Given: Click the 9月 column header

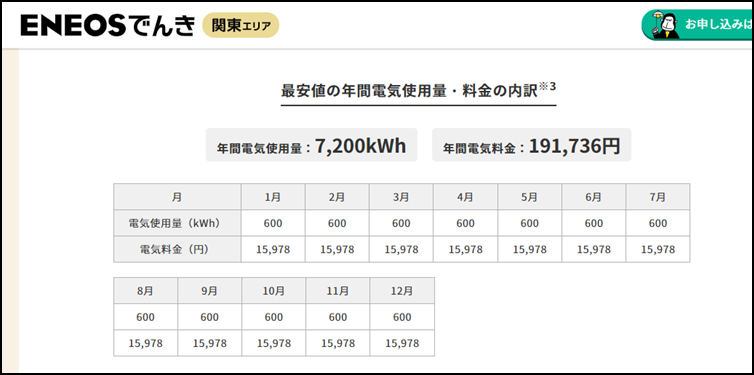Looking at the screenshot, I should [x=210, y=291].
